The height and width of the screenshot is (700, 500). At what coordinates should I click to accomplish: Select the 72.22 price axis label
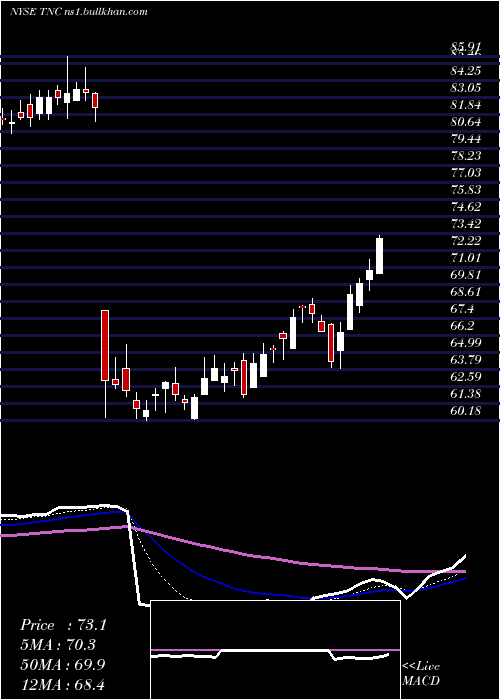point(466,241)
